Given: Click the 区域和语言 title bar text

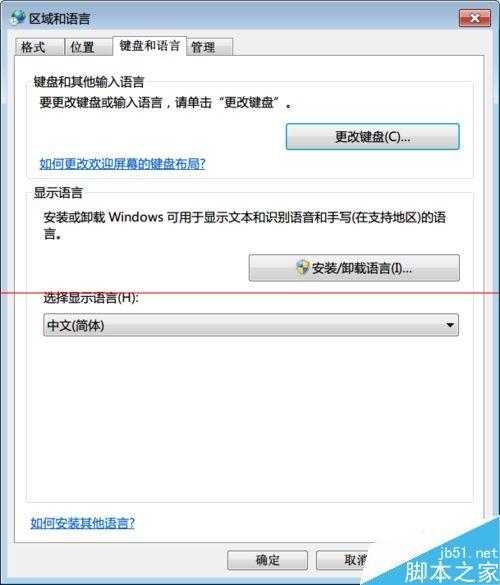Looking at the screenshot, I should pyautogui.click(x=60, y=19).
